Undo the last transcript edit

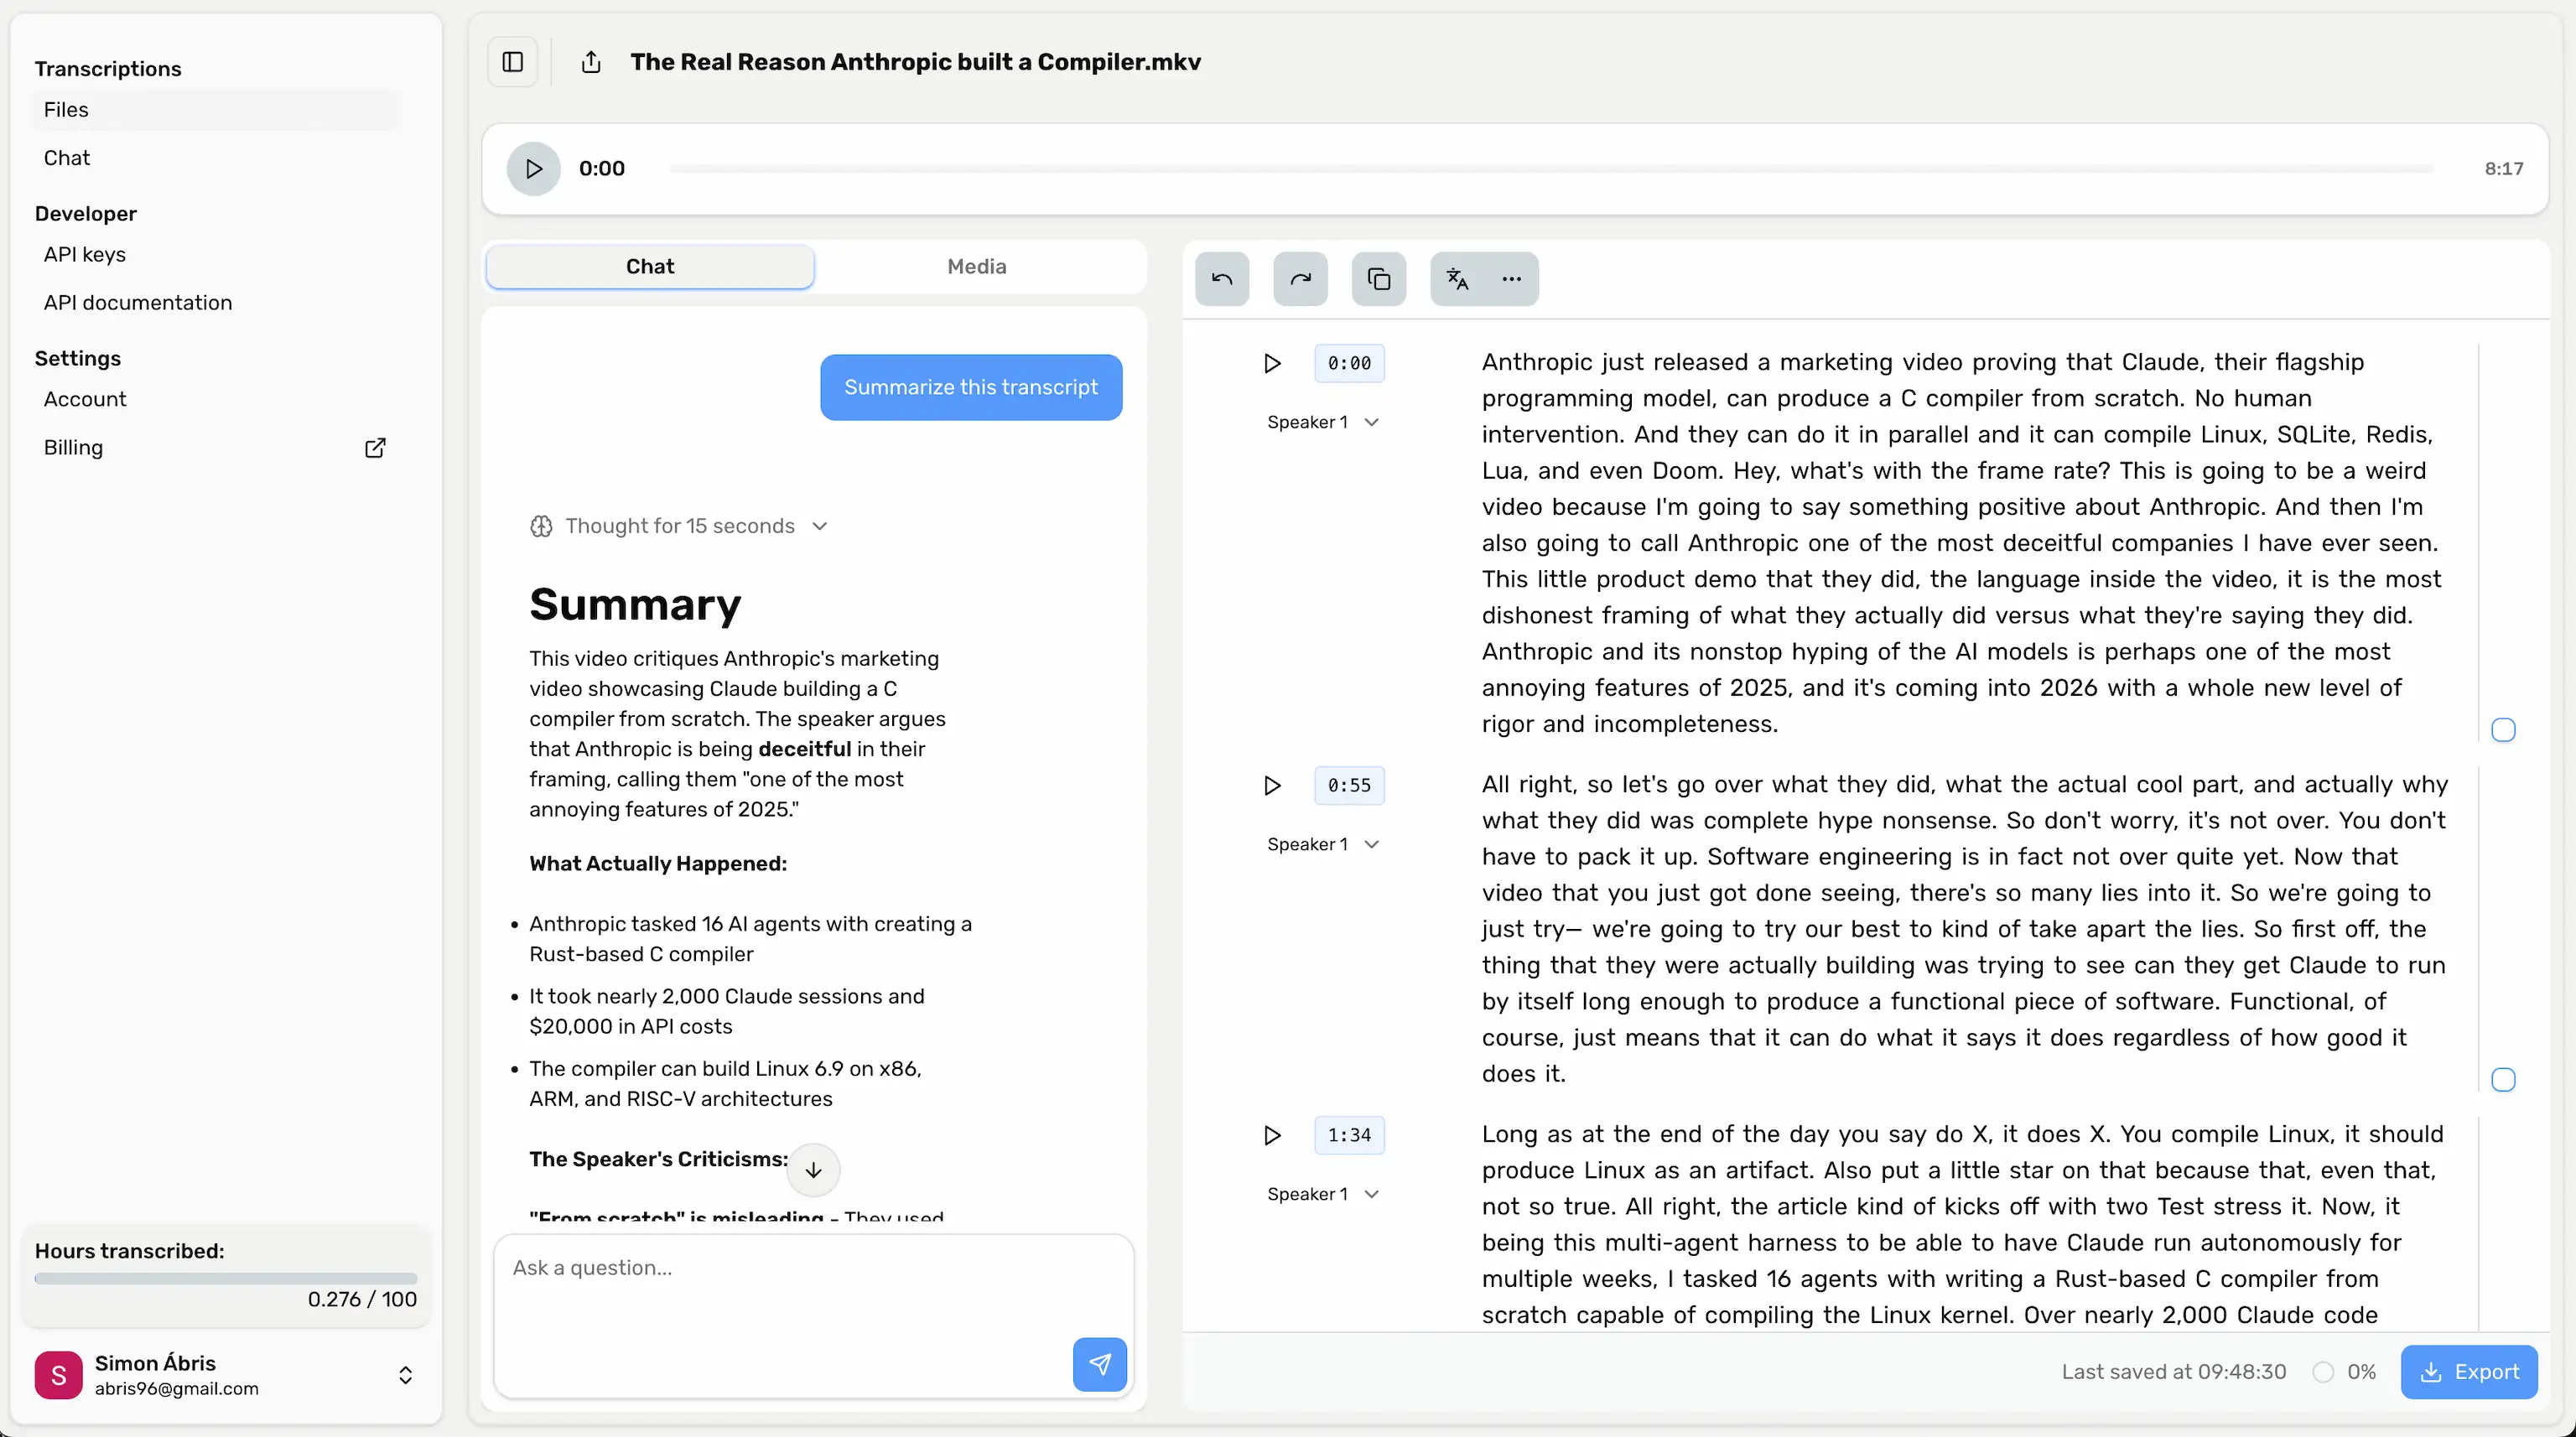coord(1221,279)
